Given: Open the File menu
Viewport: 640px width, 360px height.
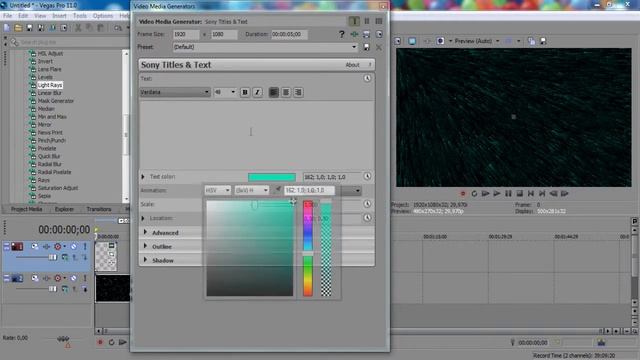Looking at the screenshot, I should [x=7, y=16].
